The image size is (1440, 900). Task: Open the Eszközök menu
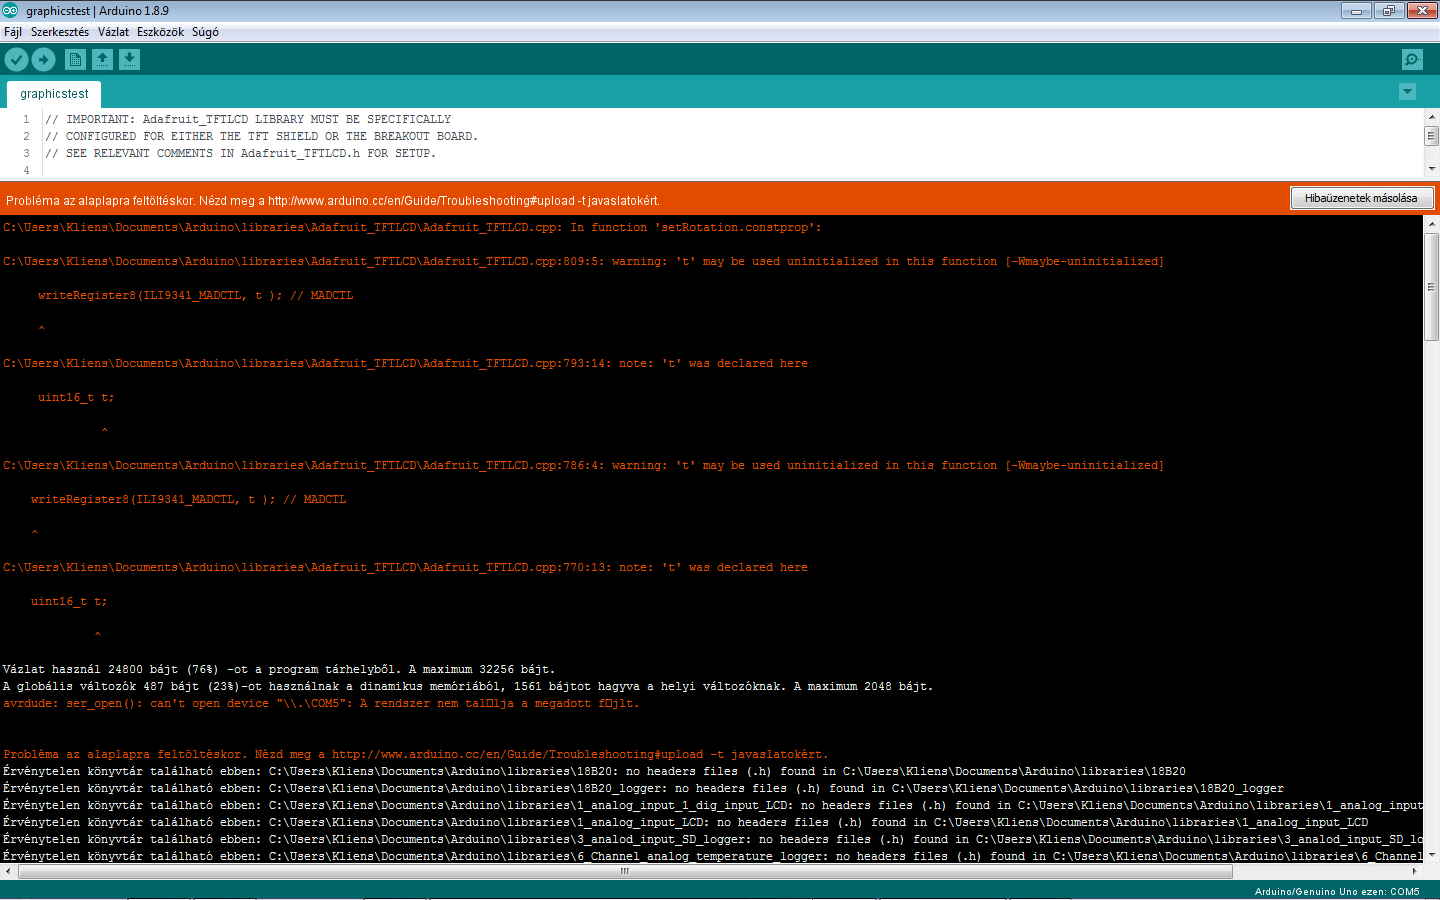coord(160,32)
